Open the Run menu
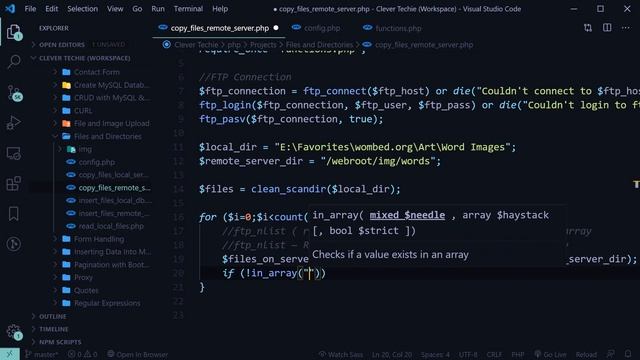The image size is (640, 360). tap(158, 9)
